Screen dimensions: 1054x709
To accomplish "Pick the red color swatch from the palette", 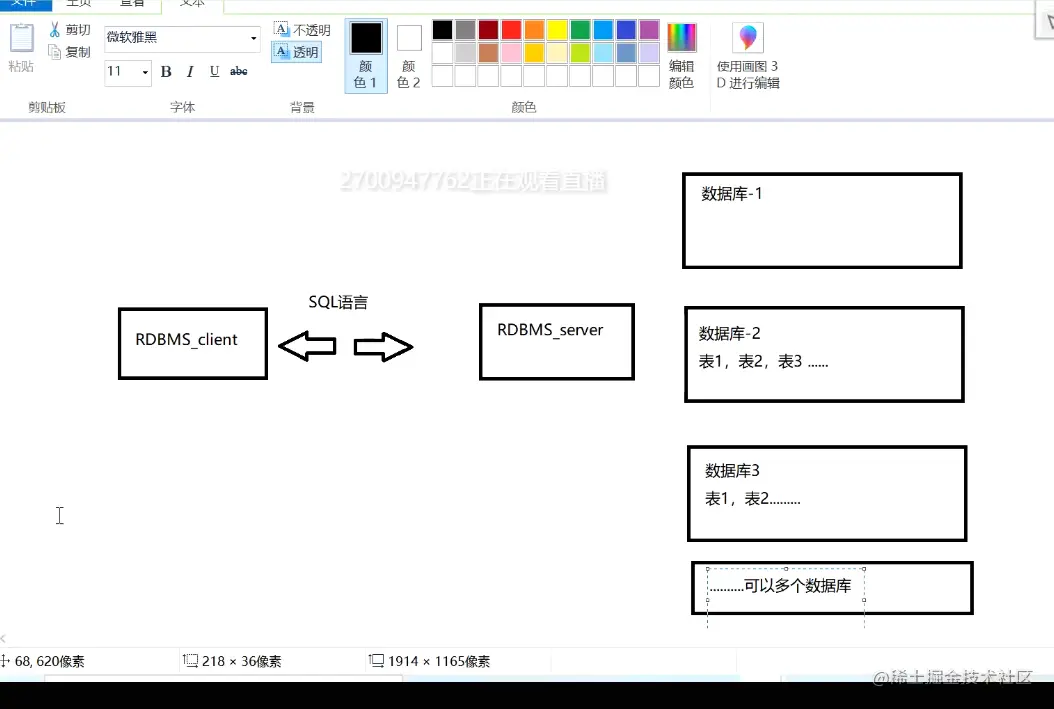I will point(510,29).
